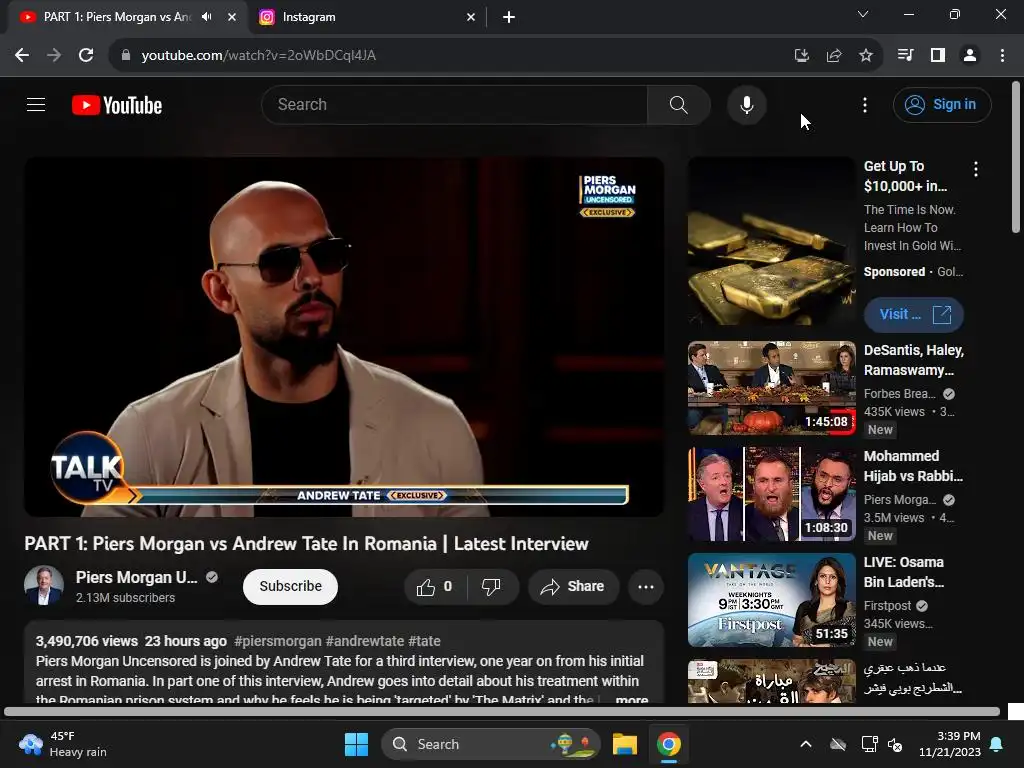This screenshot has height=768, width=1024.
Task: Open the #andrewtate hashtag
Action: [365, 641]
